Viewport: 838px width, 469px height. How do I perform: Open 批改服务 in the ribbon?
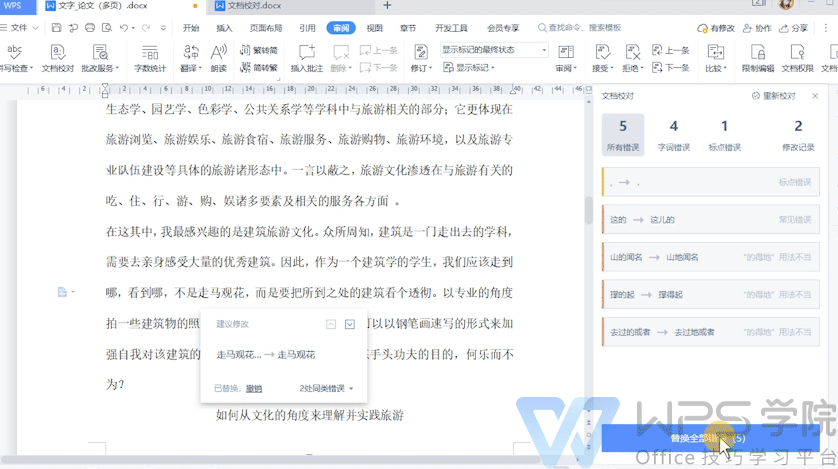tap(100, 58)
